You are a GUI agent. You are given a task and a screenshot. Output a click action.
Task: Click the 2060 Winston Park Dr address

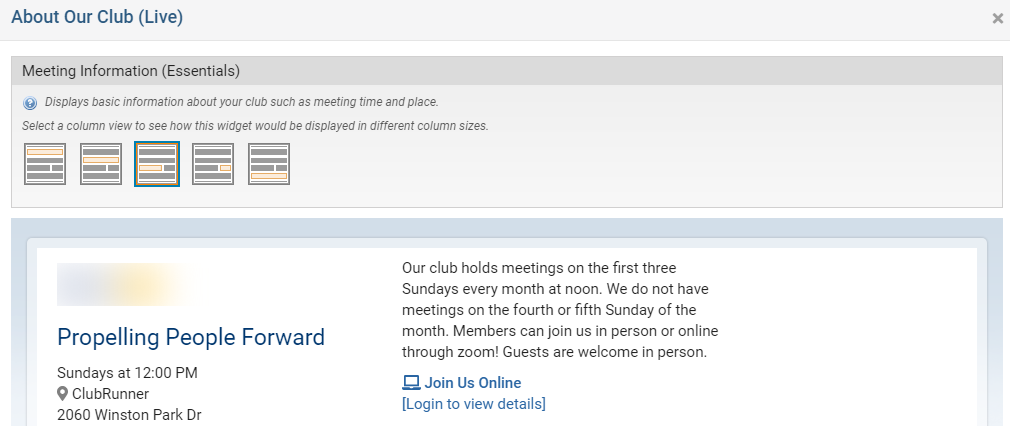pos(129,414)
